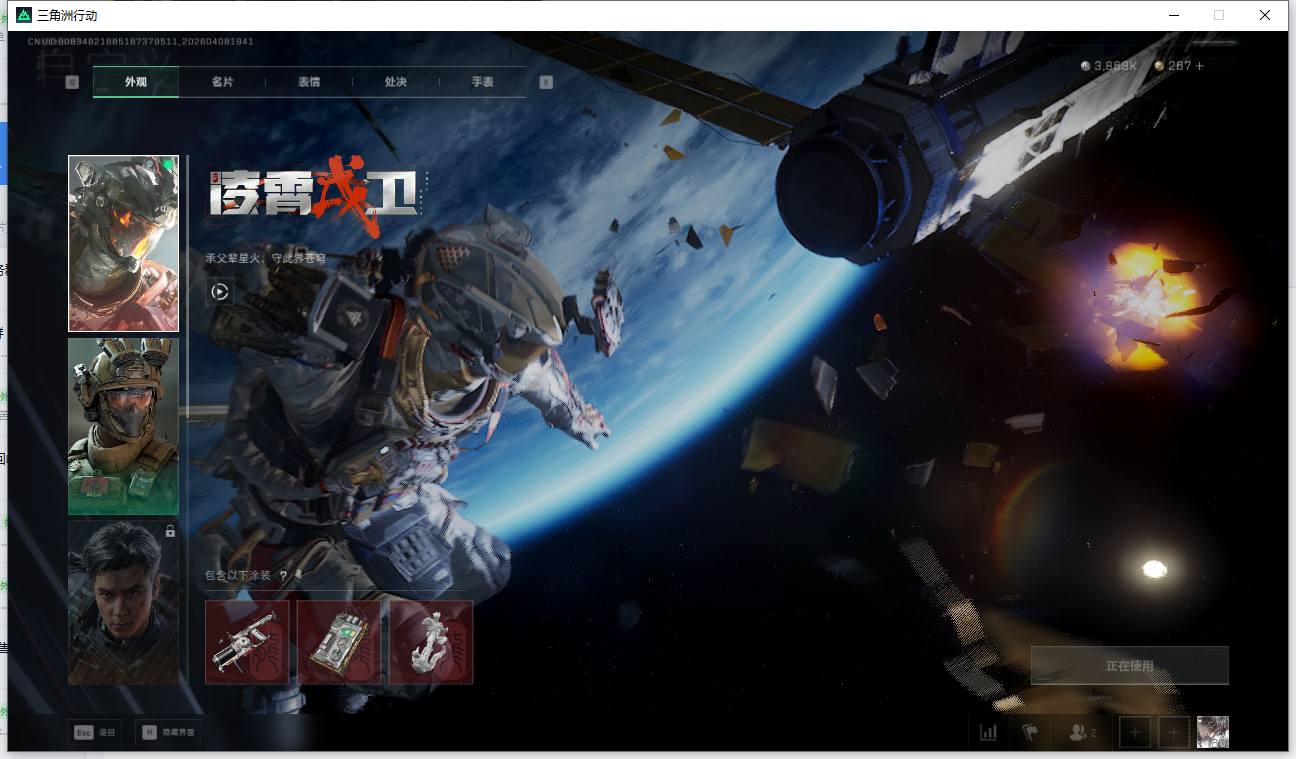This screenshot has height=759, width=1296.
Task: Open the friends list icon
Action: click(1082, 732)
